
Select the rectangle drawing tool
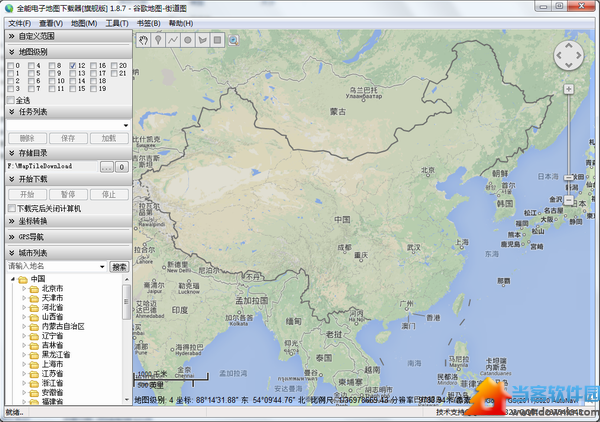pyautogui.click(x=217, y=40)
